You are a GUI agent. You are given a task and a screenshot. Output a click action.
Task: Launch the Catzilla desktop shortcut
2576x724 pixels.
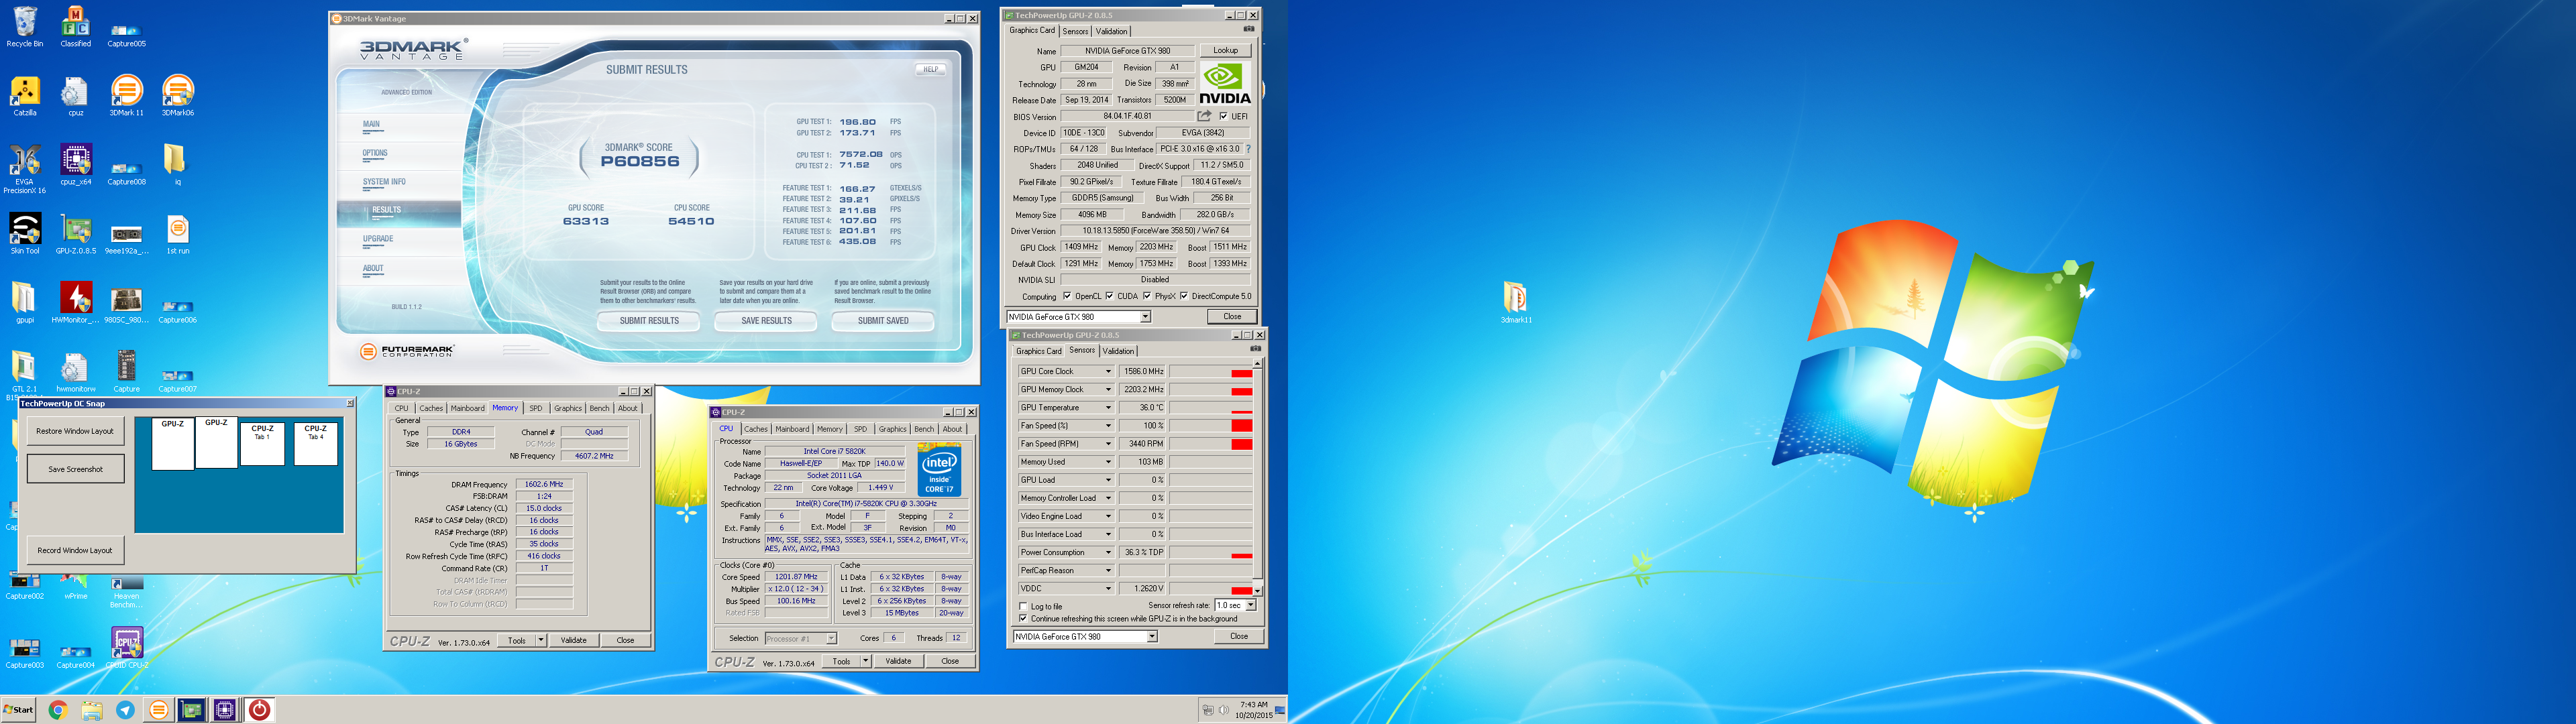24,96
